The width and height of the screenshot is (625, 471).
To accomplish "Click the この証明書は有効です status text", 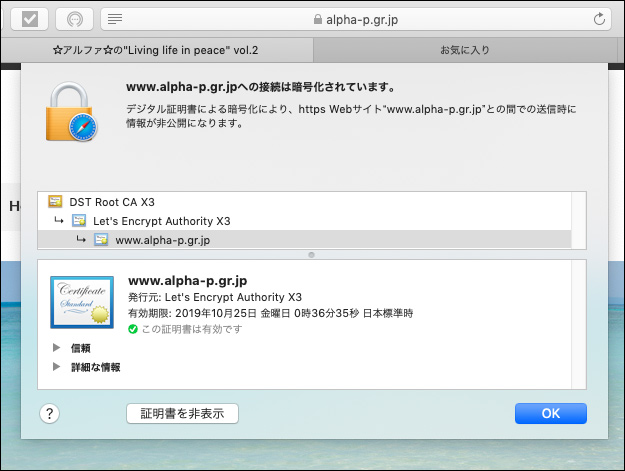I will [192, 329].
